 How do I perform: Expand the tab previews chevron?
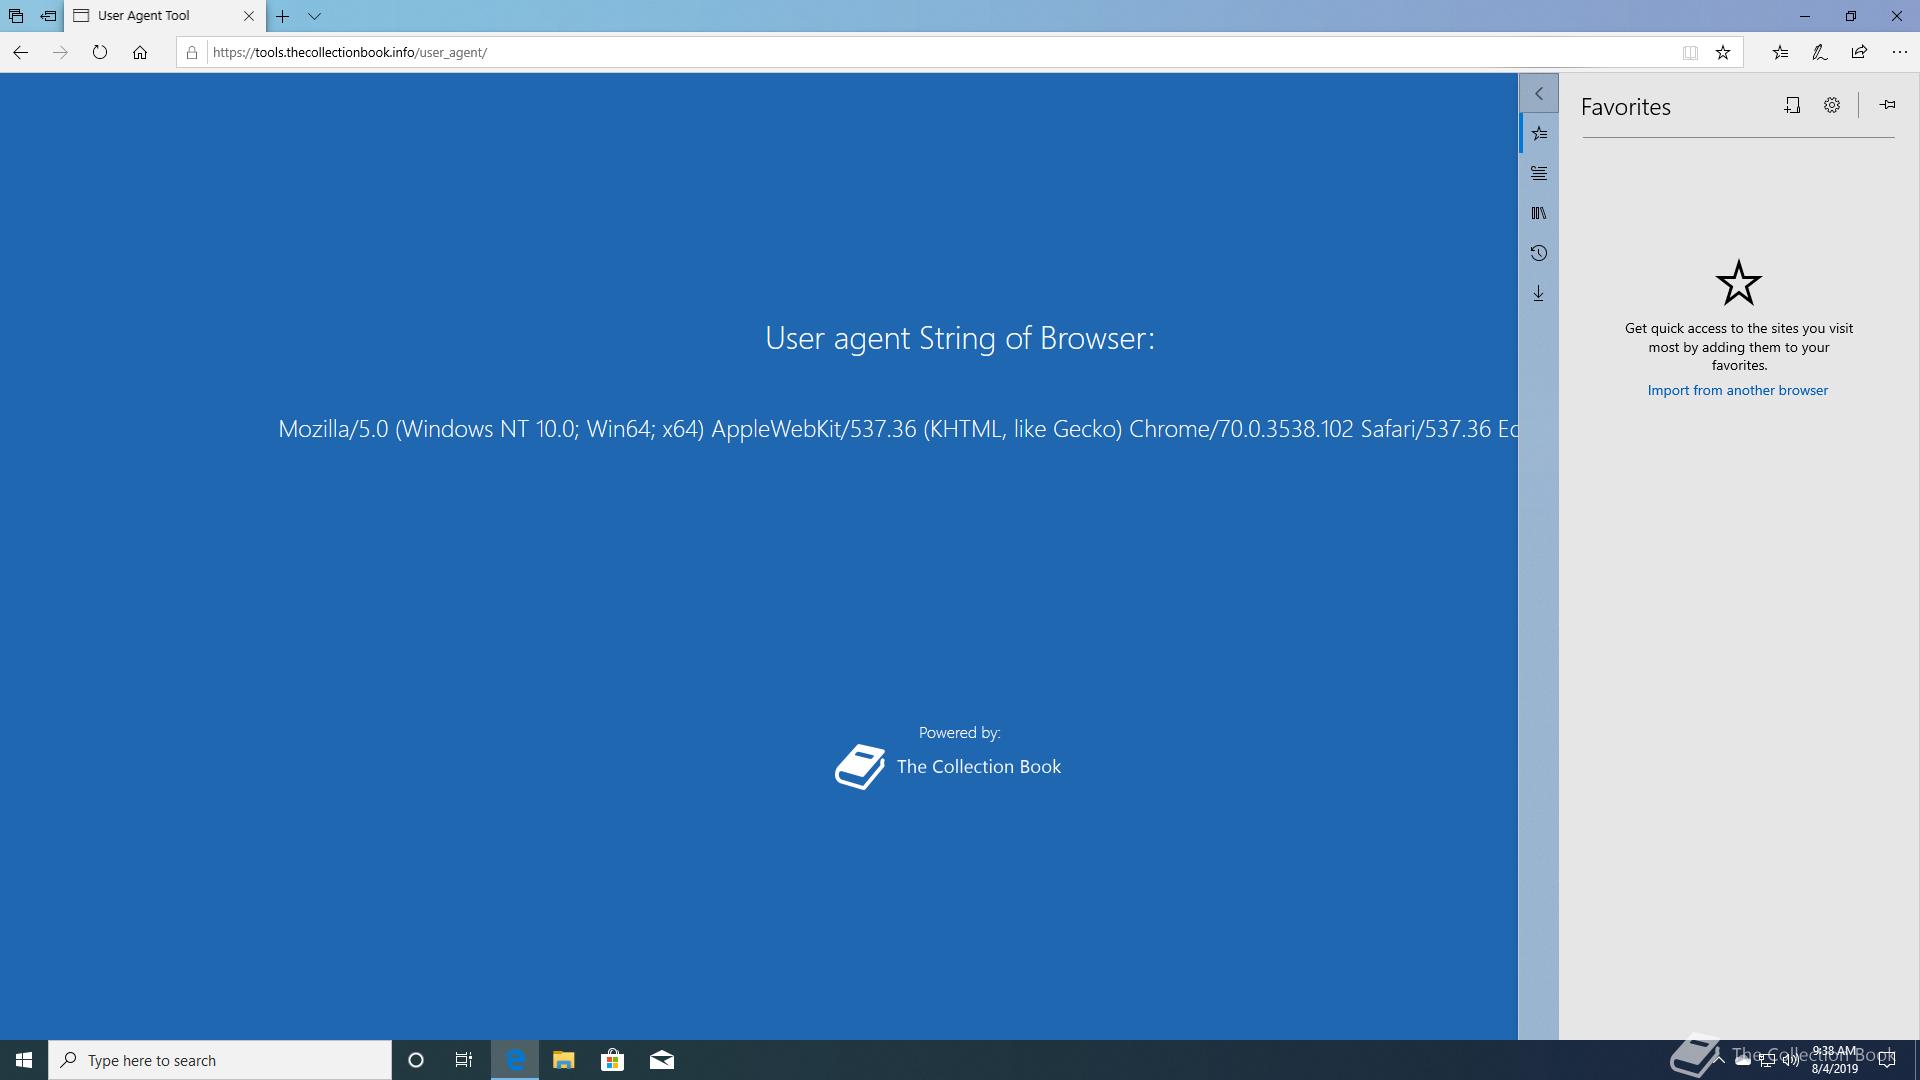[x=314, y=16]
